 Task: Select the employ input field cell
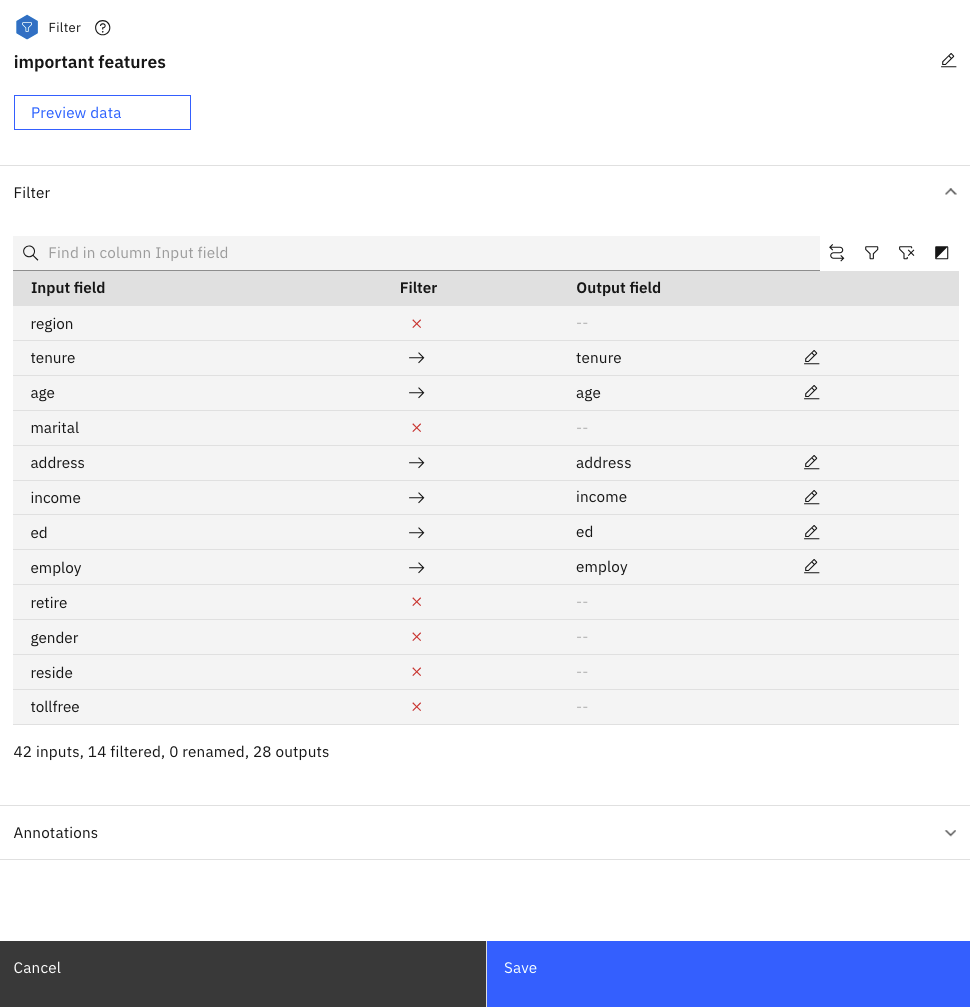tap(56, 568)
